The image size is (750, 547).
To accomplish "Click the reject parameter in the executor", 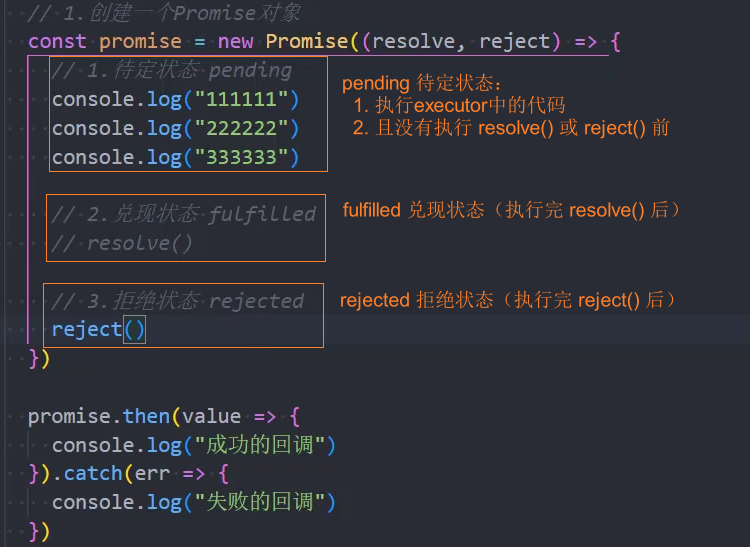I will (x=515, y=42).
